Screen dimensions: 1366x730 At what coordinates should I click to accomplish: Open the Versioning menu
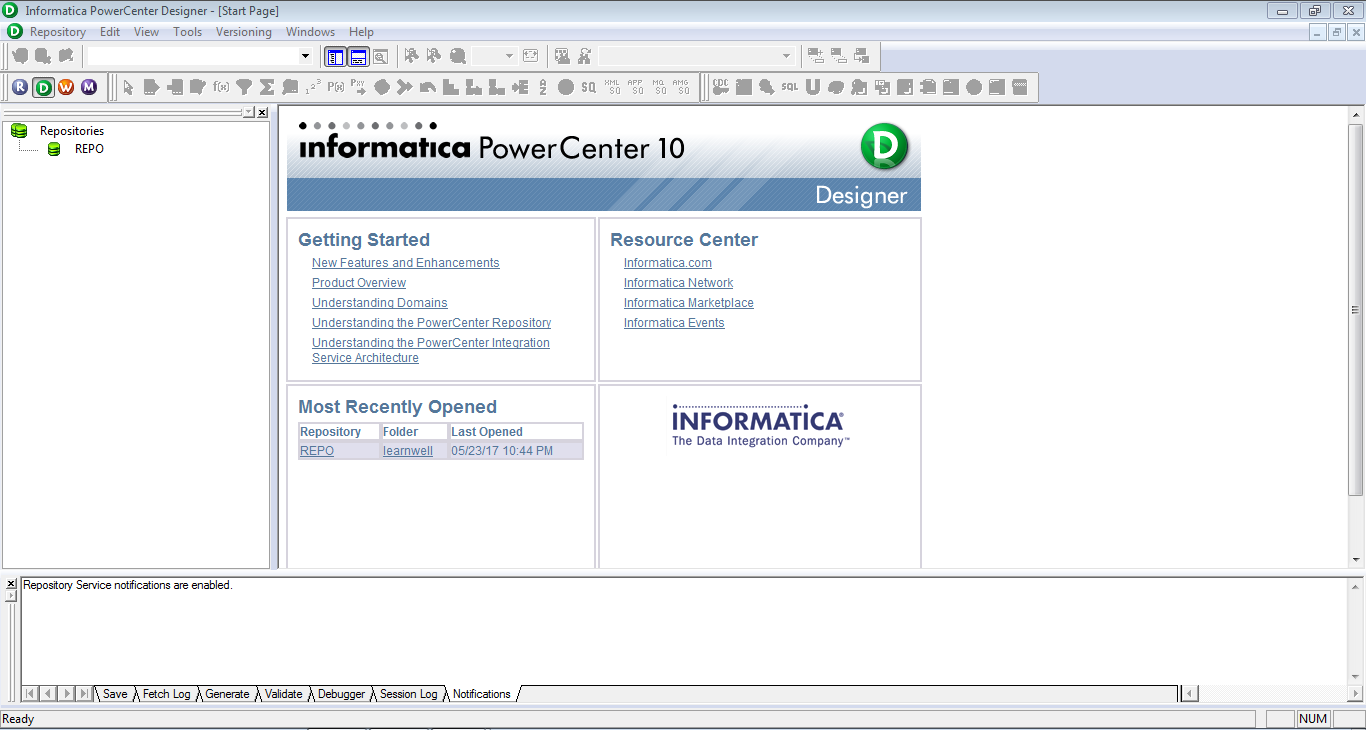coord(244,32)
